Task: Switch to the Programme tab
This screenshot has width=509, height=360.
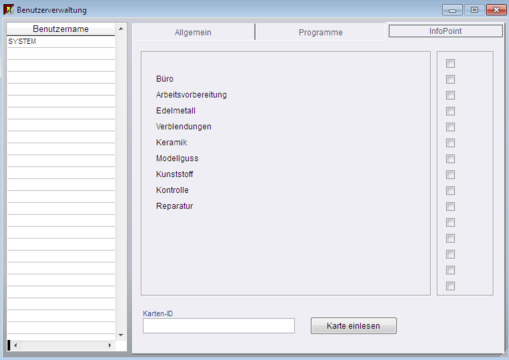Action: coord(320,32)
